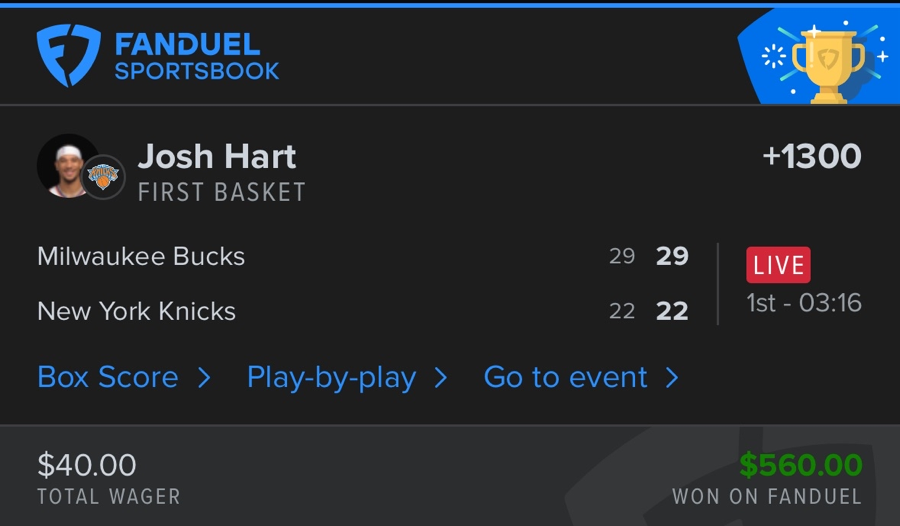Select the Josh Hart player name
900x526 pixels.
(x=217, y=157)
